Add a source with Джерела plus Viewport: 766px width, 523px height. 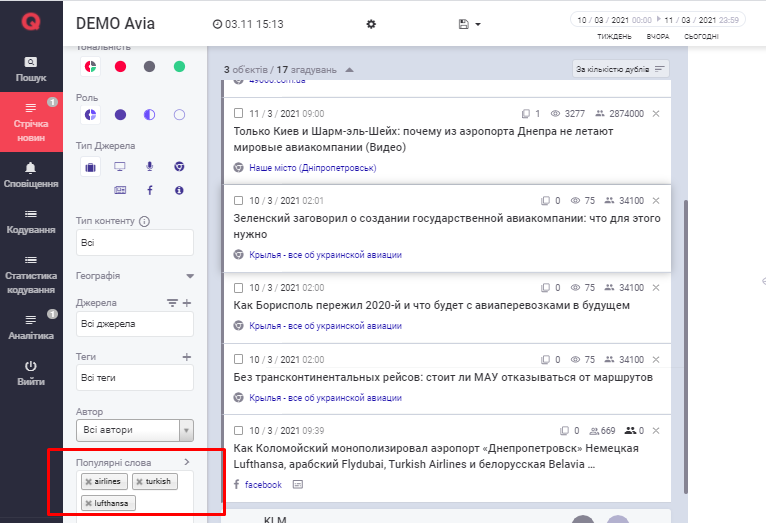(187, 303)
